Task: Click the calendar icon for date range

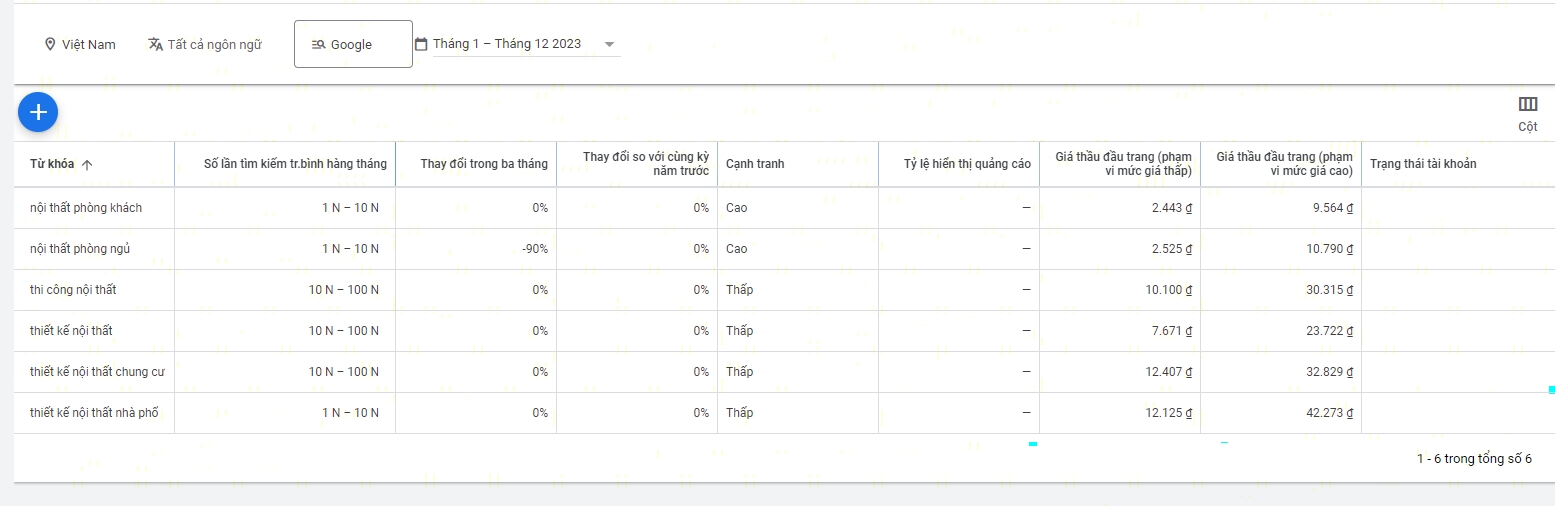Action: [x=421, y=44]
